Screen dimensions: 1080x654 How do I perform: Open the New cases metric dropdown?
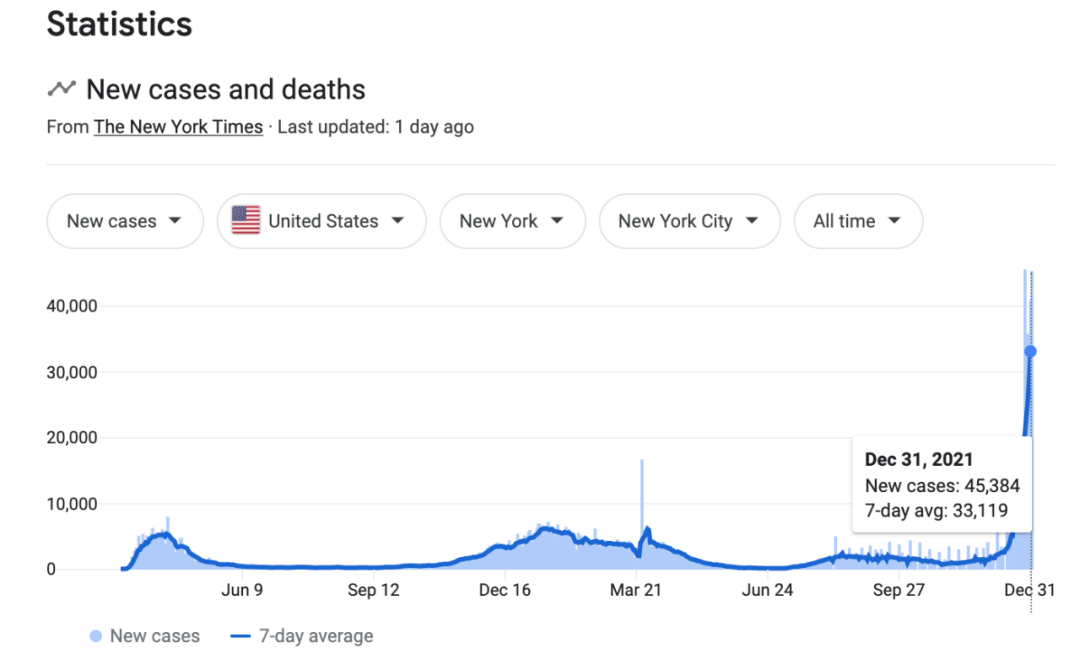click(124, 221)
